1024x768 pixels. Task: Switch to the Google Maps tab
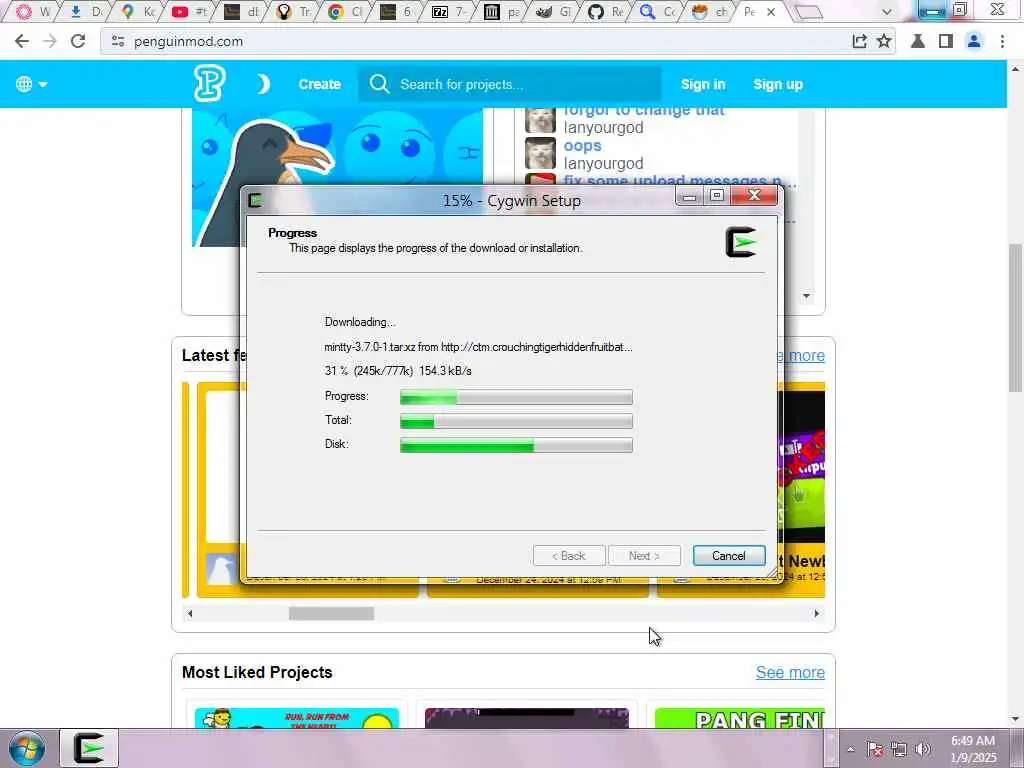tap(136, 12)
